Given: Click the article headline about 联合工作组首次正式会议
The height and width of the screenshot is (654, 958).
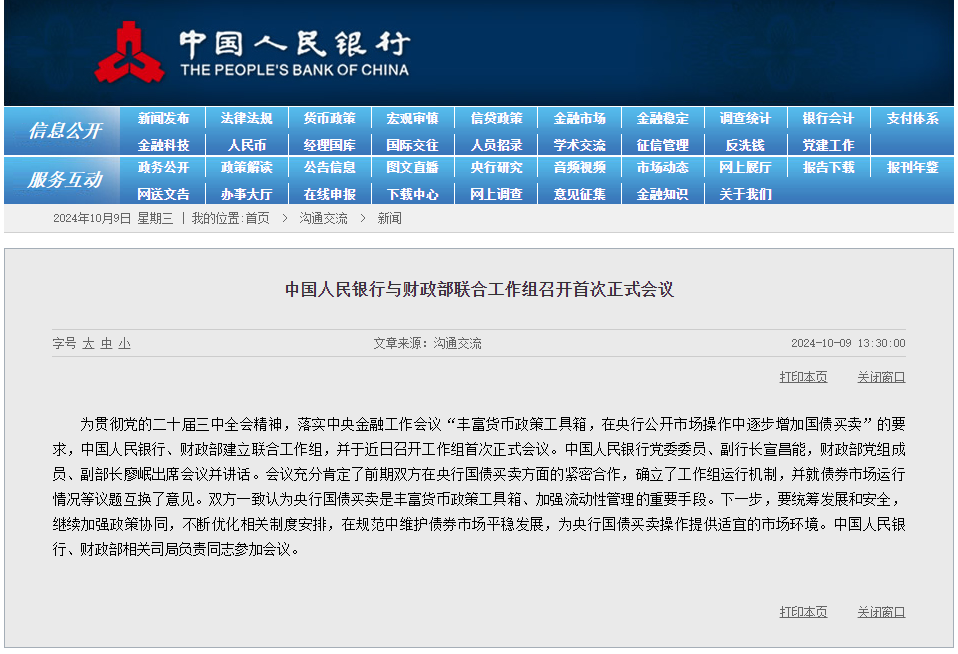Looking at the screenshot, I should (x=480, y=289).
